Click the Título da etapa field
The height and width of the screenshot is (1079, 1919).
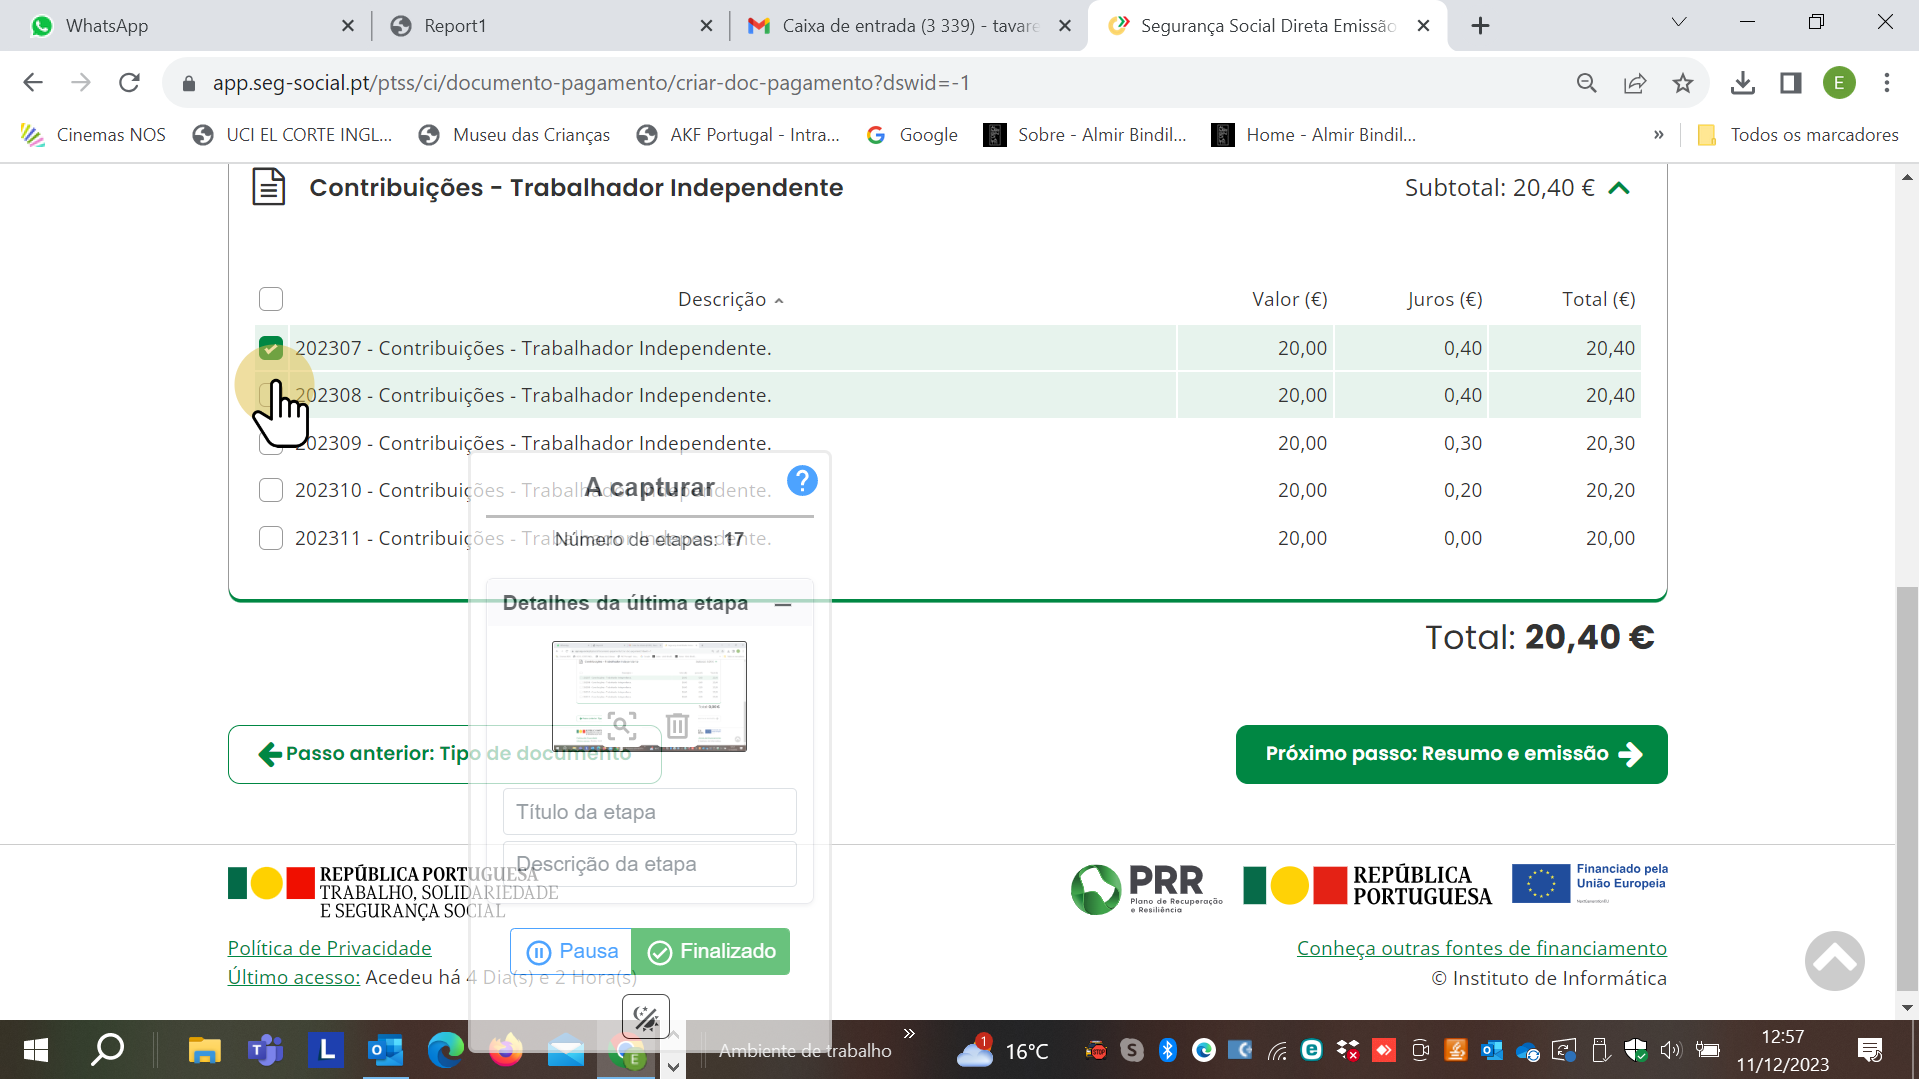[x=649, y=812]
